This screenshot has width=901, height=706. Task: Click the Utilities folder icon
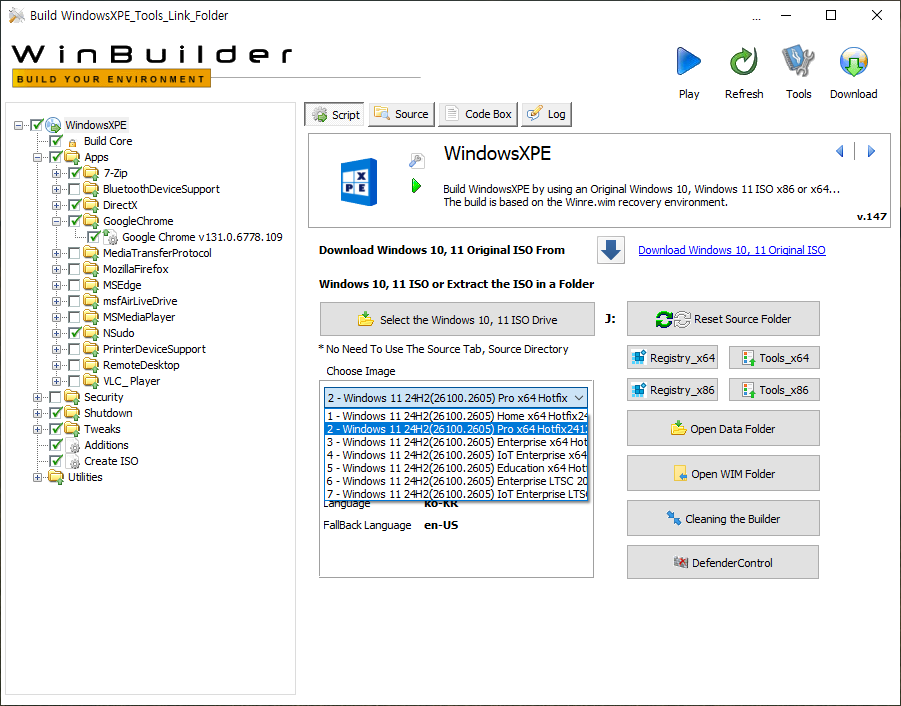[56, 477]
